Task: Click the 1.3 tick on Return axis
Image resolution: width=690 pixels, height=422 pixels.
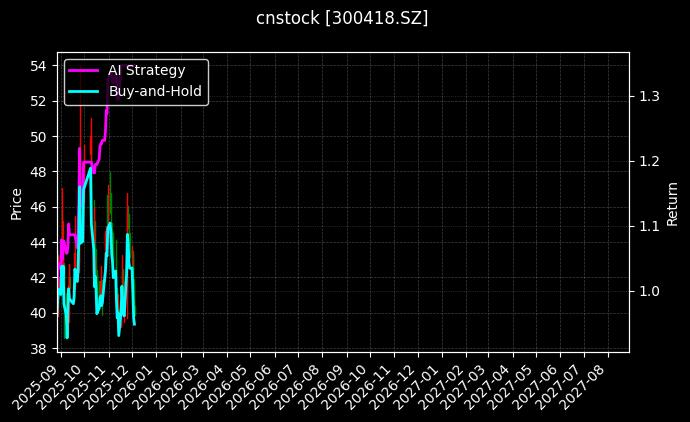Action: tap(649, 96)
